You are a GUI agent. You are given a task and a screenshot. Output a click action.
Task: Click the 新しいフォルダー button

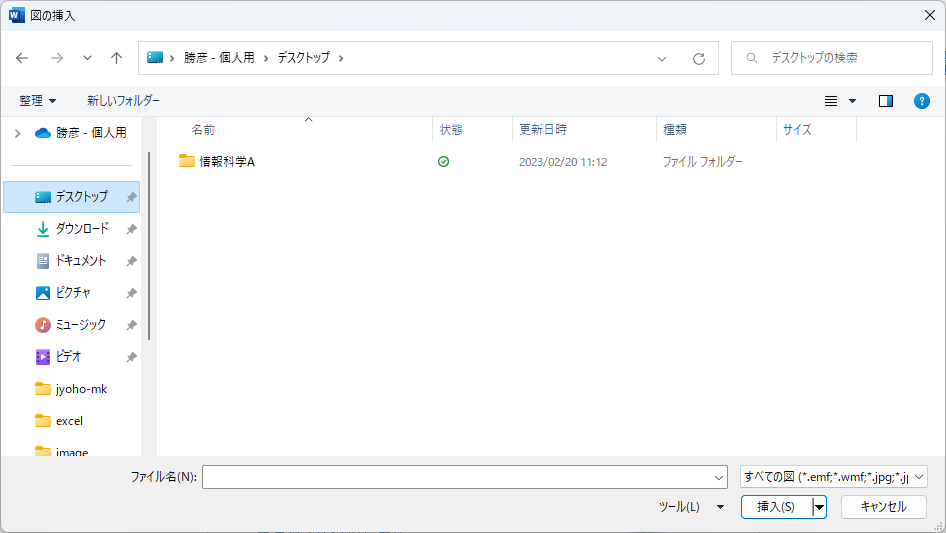(123, 101)
